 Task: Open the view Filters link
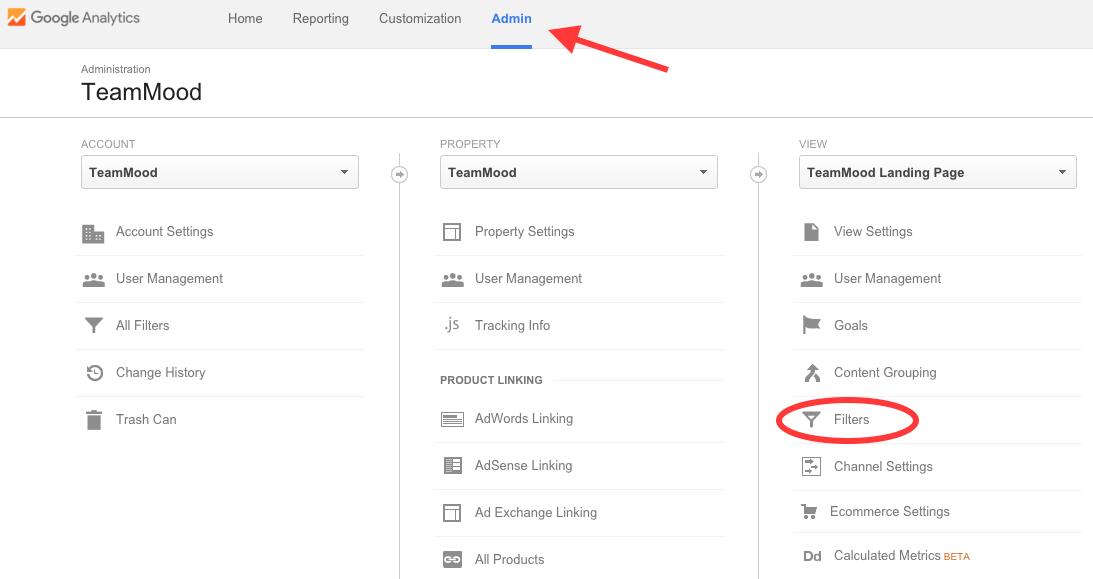[851, 419]
